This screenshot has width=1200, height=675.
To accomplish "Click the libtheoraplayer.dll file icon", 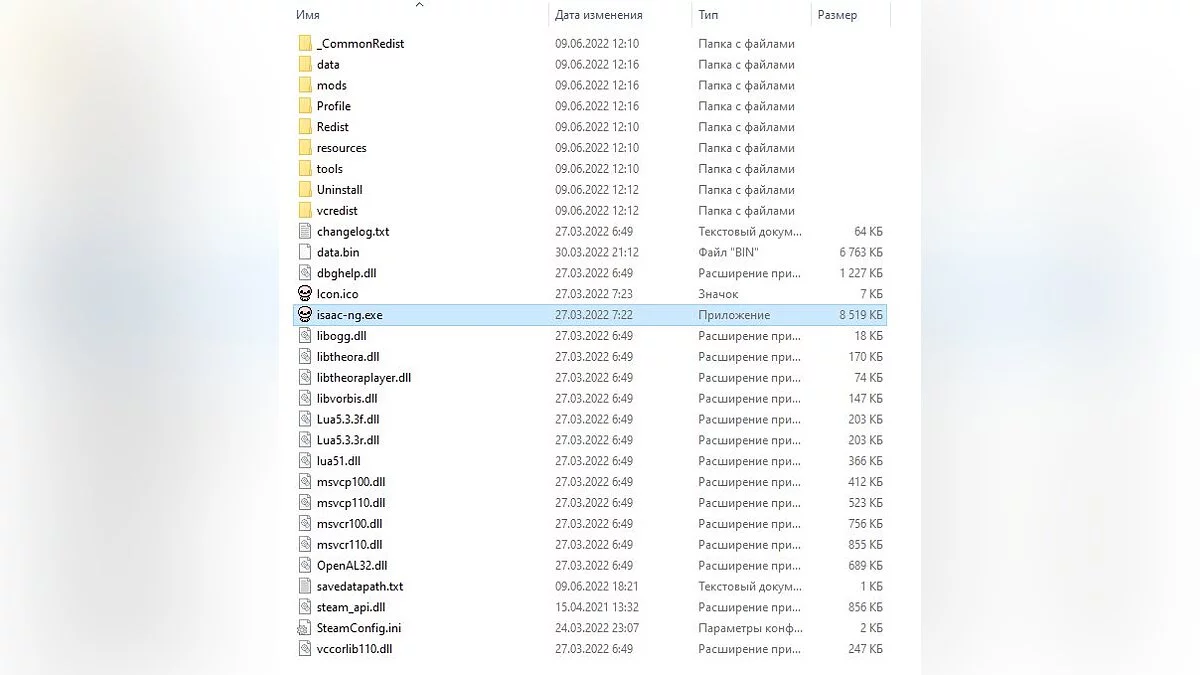I will (x=306, y=378).
